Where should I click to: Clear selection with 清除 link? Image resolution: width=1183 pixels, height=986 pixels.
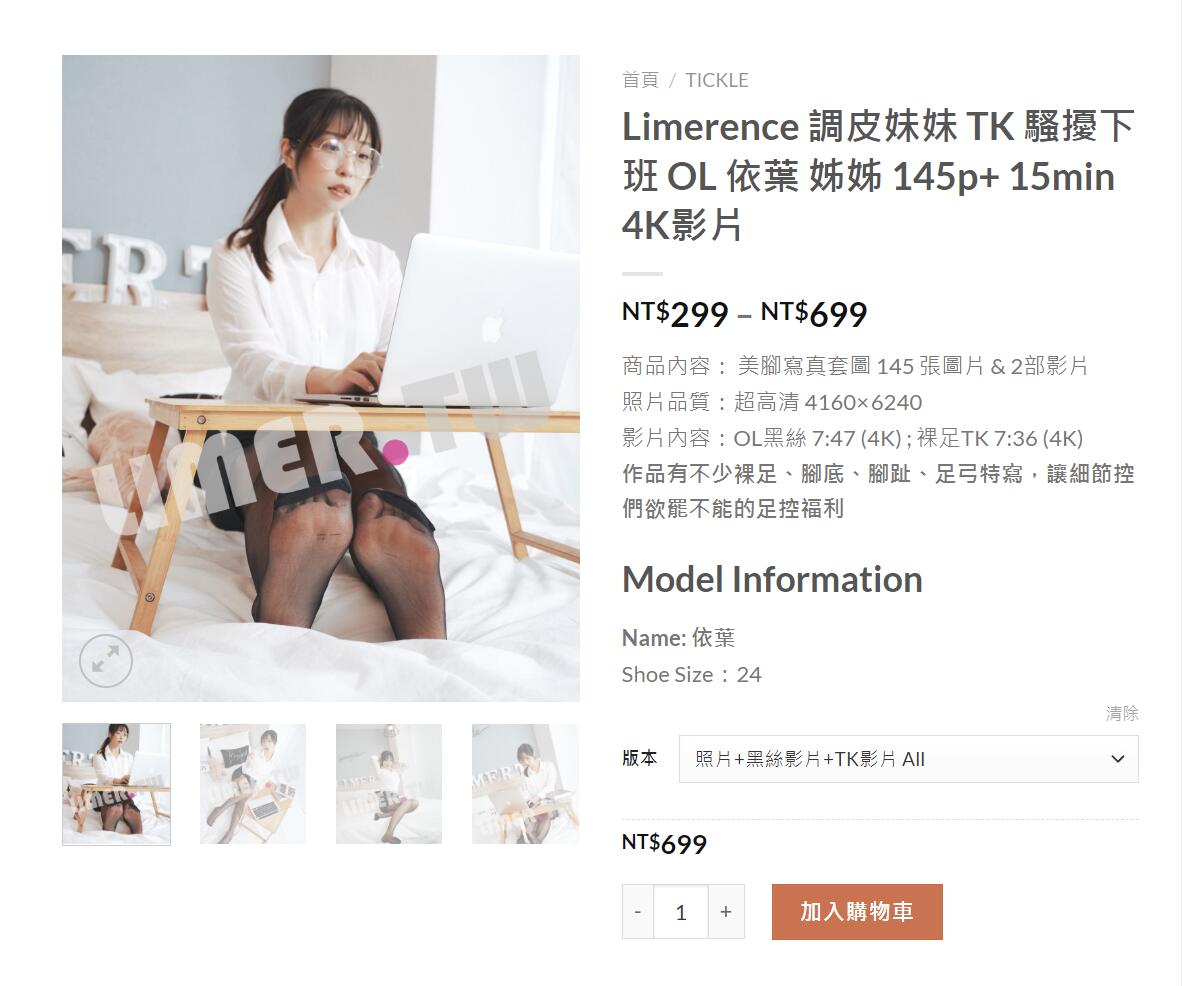click(1122, 713)
